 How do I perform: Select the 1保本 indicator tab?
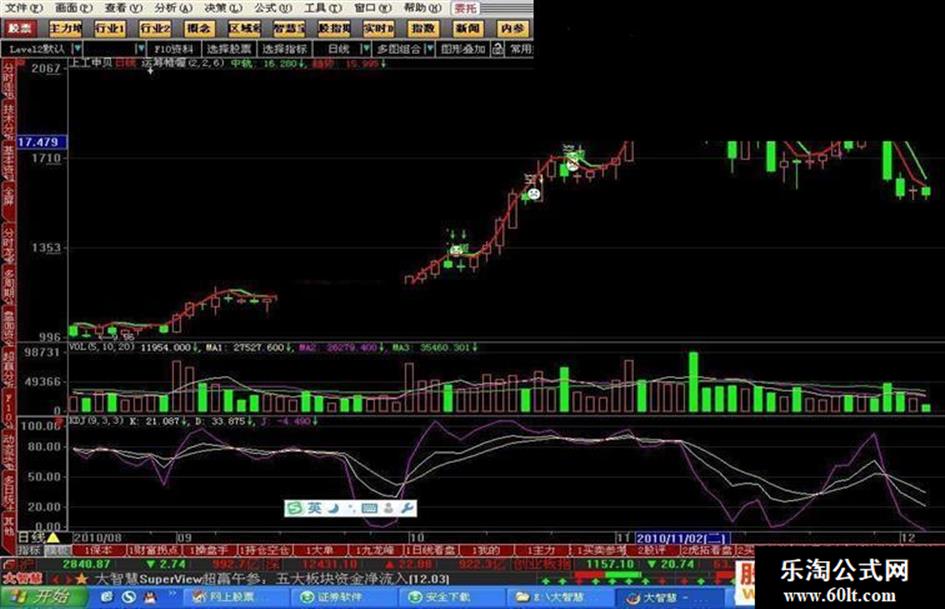pos(98,550)
